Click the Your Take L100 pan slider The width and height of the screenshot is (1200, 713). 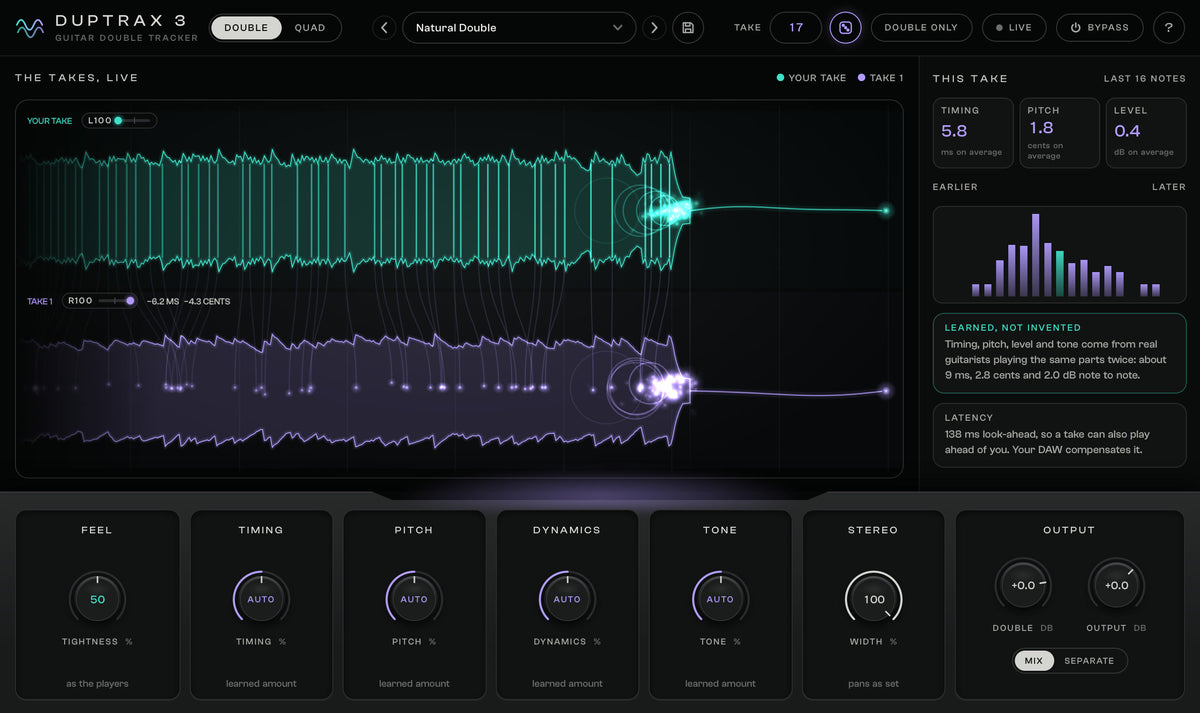click(119, 121)
